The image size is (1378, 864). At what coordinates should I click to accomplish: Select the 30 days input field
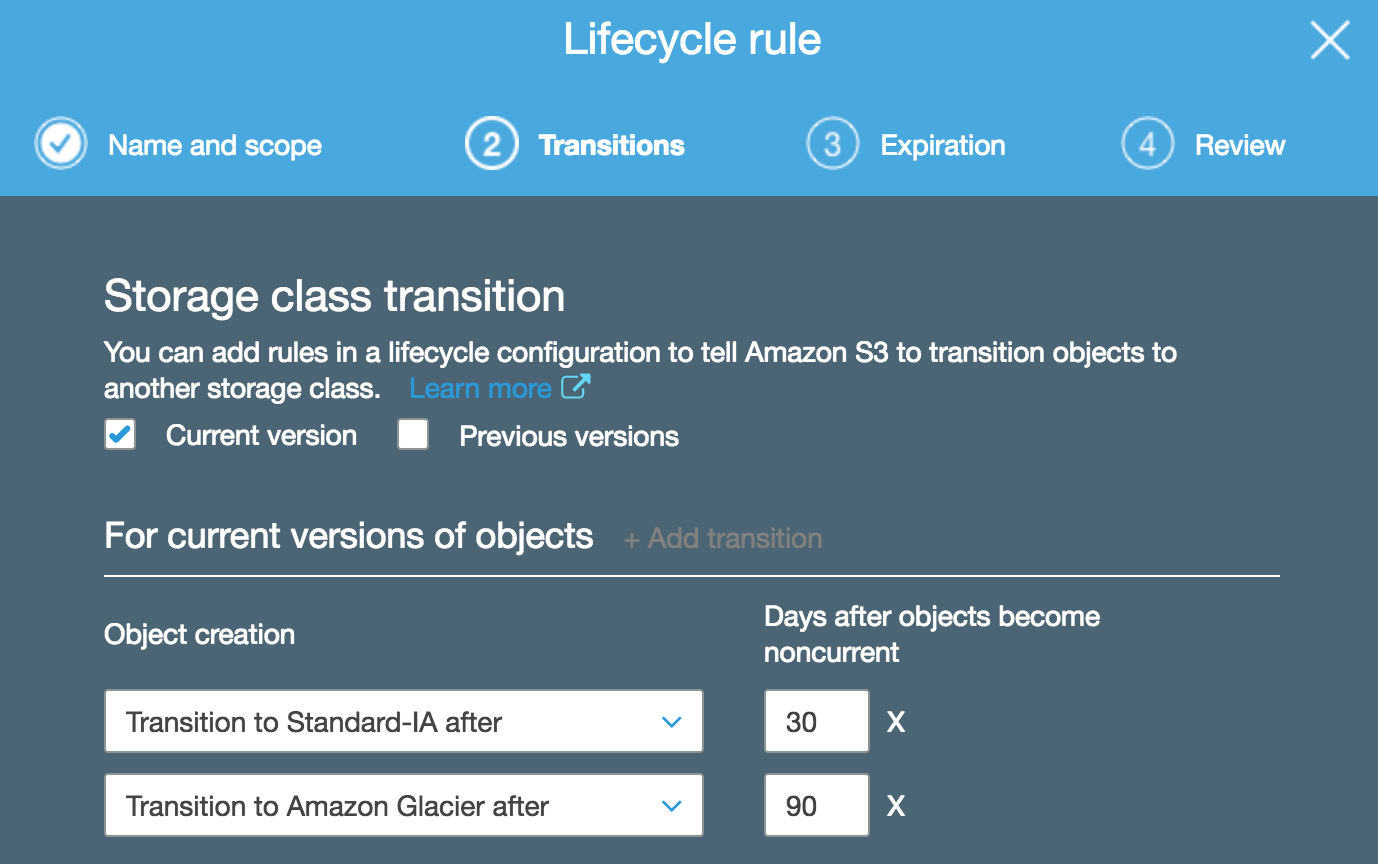816,721
